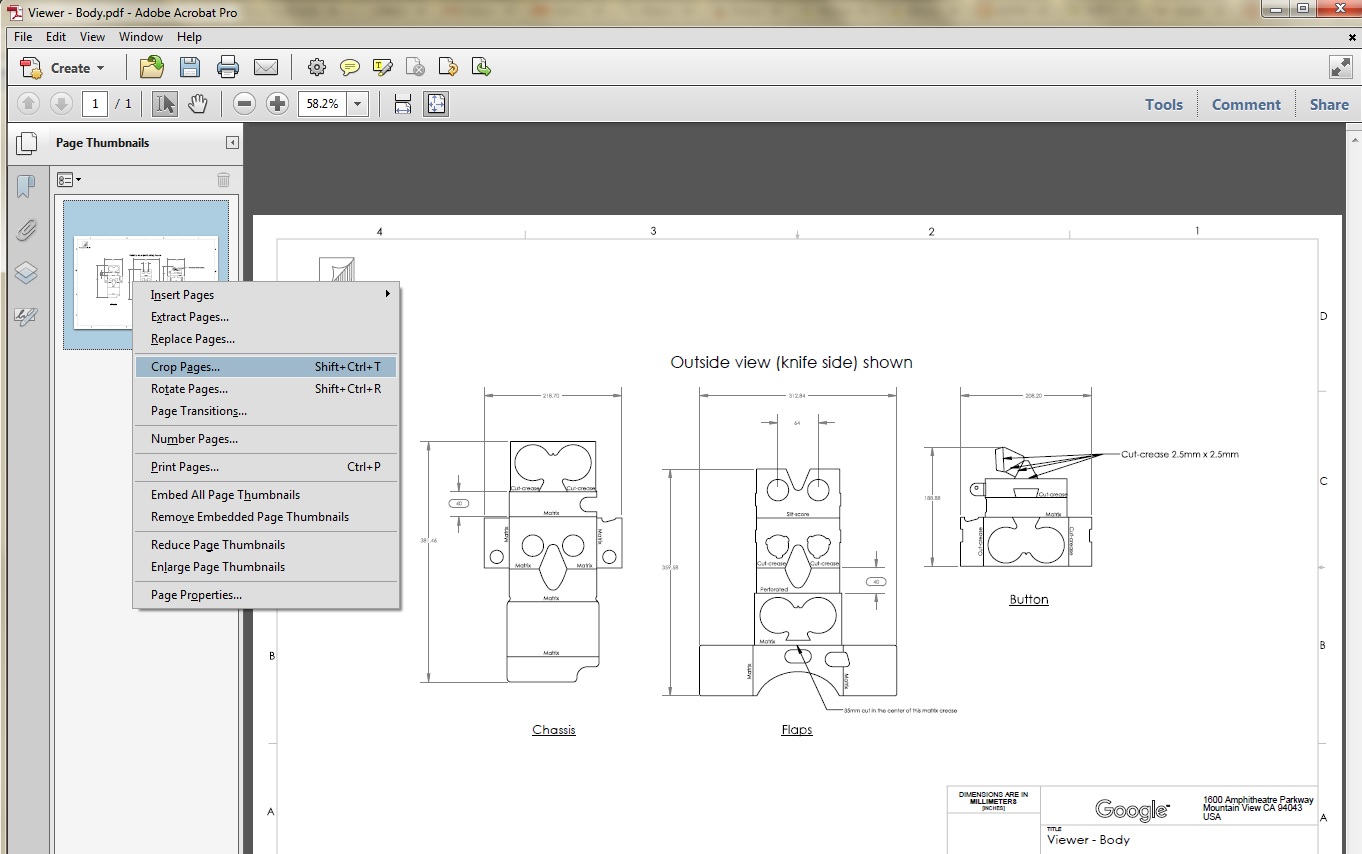1362x854 pixels.
Task: Click the green-arrow page icon in toolbar
Action: (481, 68)
